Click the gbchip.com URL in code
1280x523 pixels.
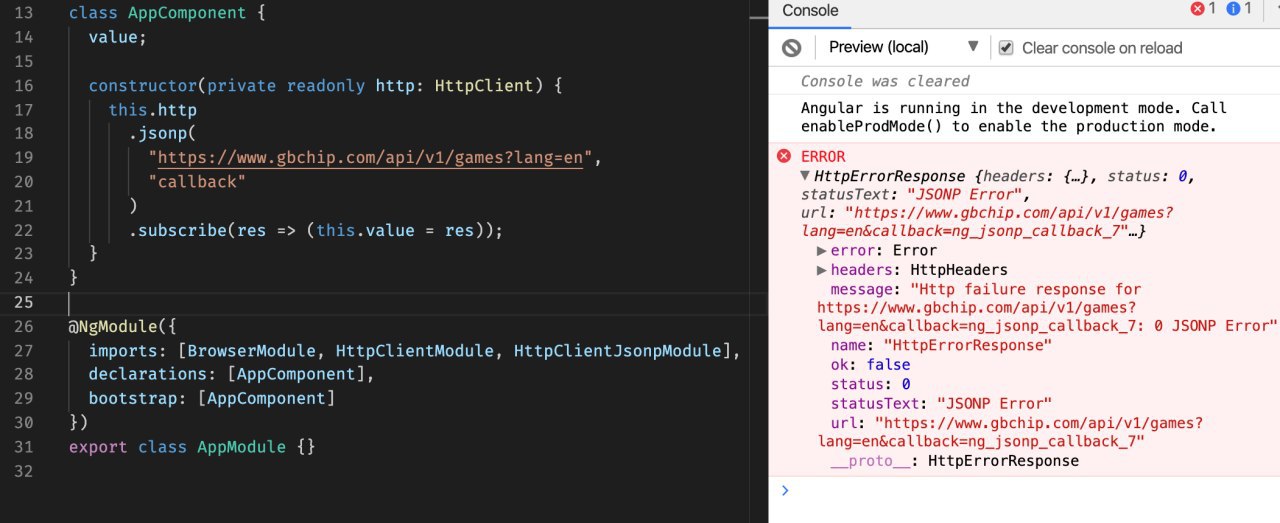pos(370,158)
